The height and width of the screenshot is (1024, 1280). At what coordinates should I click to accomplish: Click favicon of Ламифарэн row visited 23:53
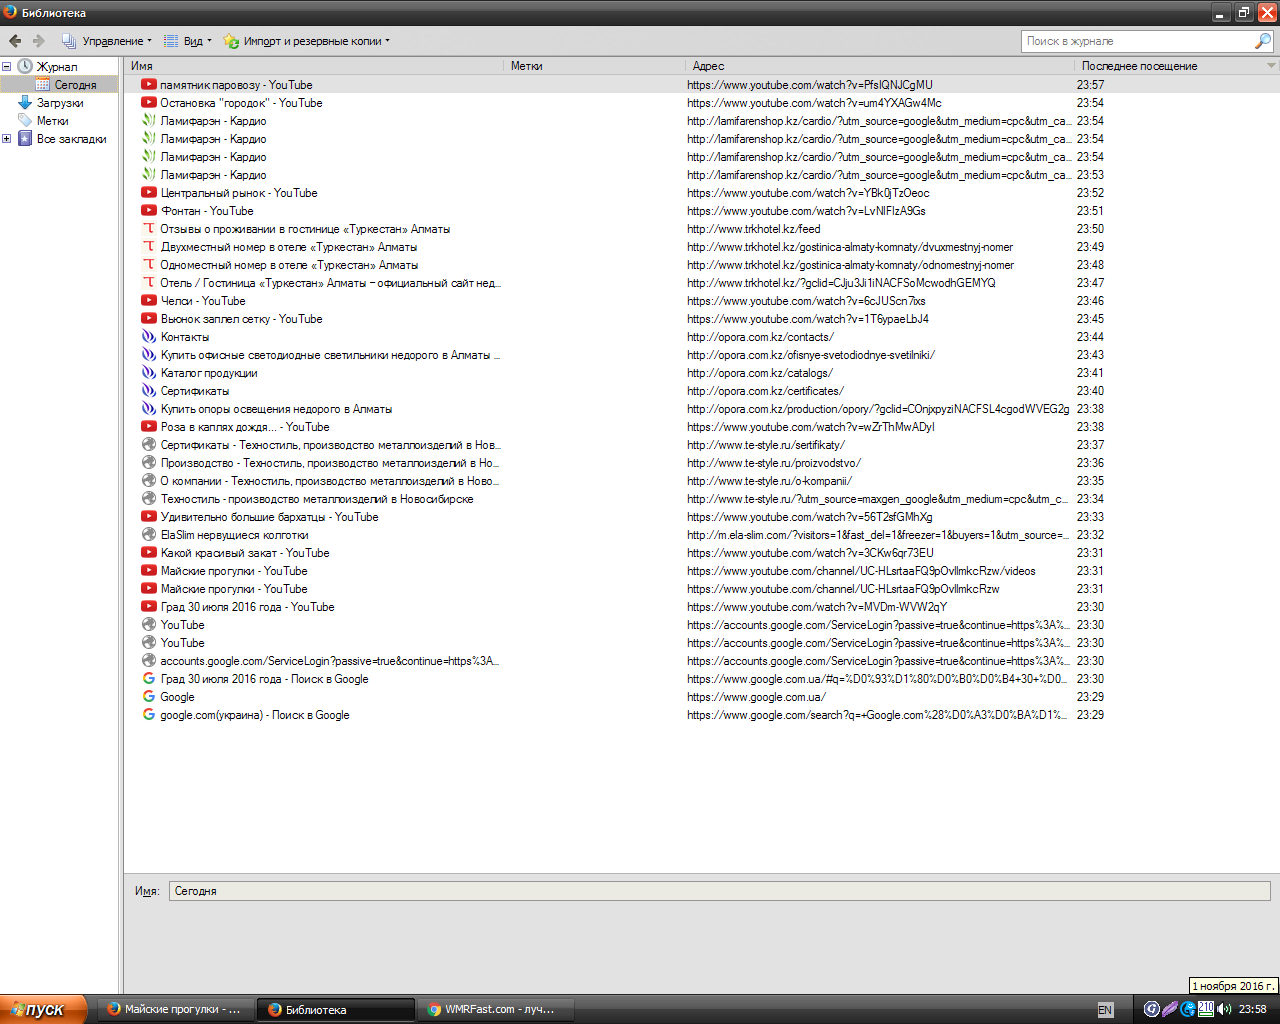tap(149, 175)
